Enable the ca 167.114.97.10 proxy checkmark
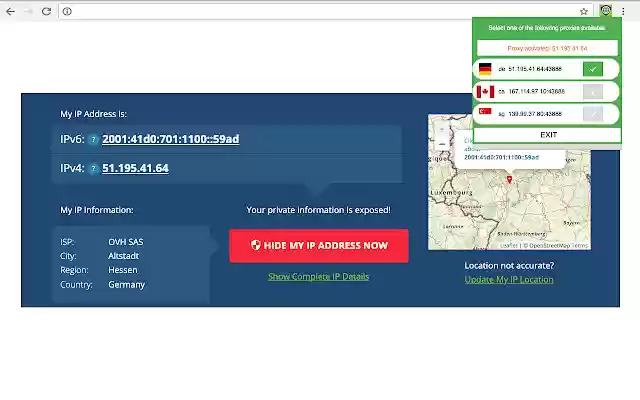The image size is (640, 400). (x=593, y=91)
